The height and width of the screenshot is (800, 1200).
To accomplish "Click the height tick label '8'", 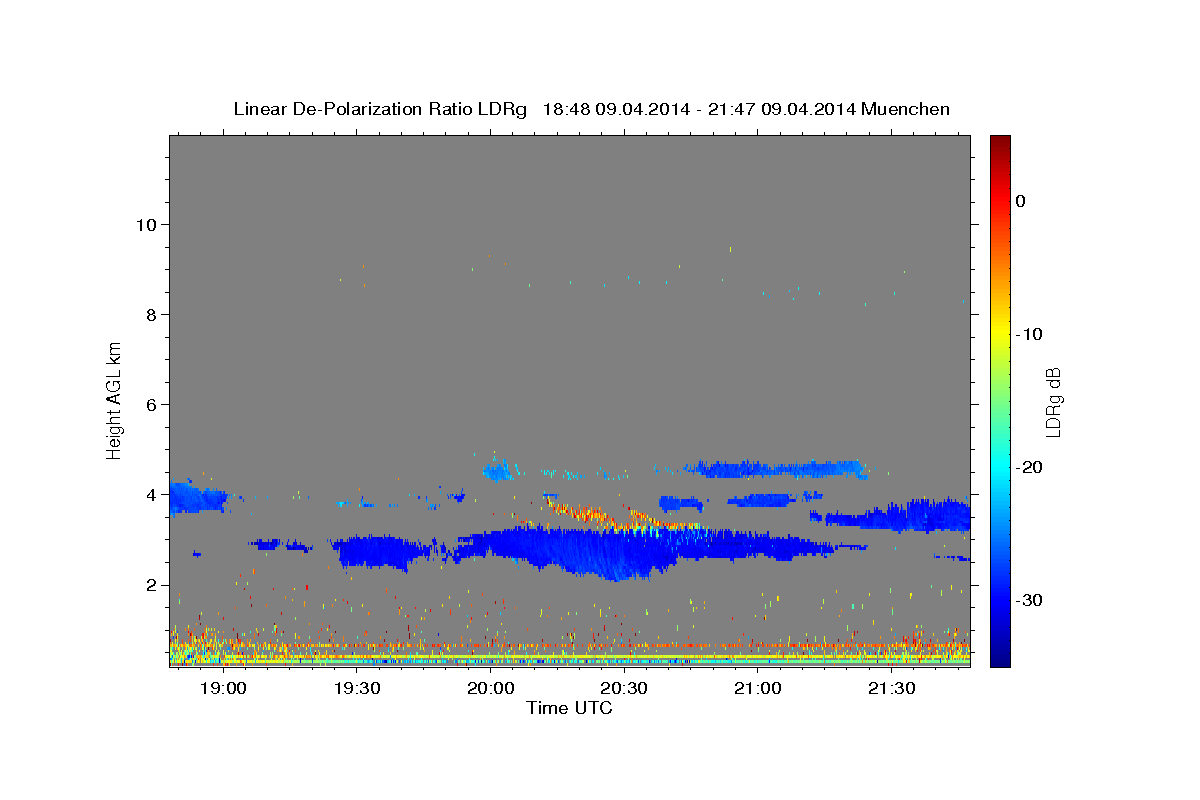I will (153, 314).
